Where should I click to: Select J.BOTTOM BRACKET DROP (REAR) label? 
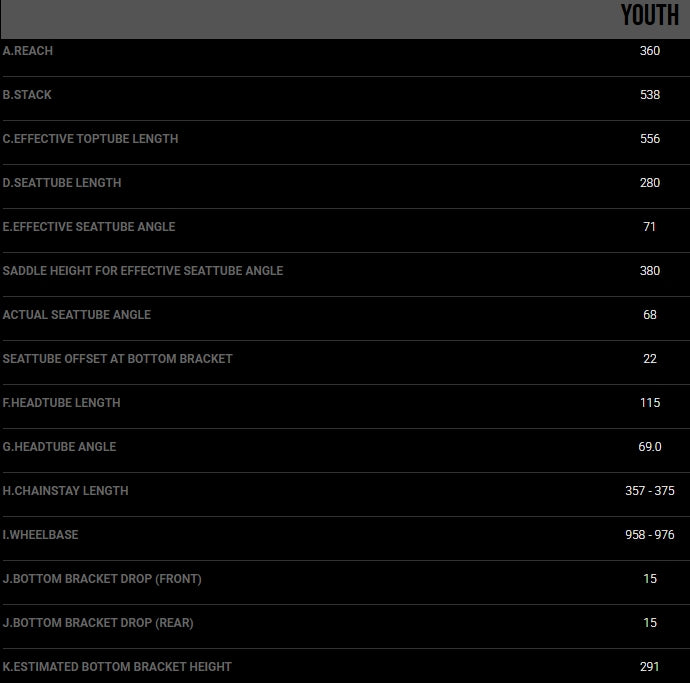(x=98, y=623)
